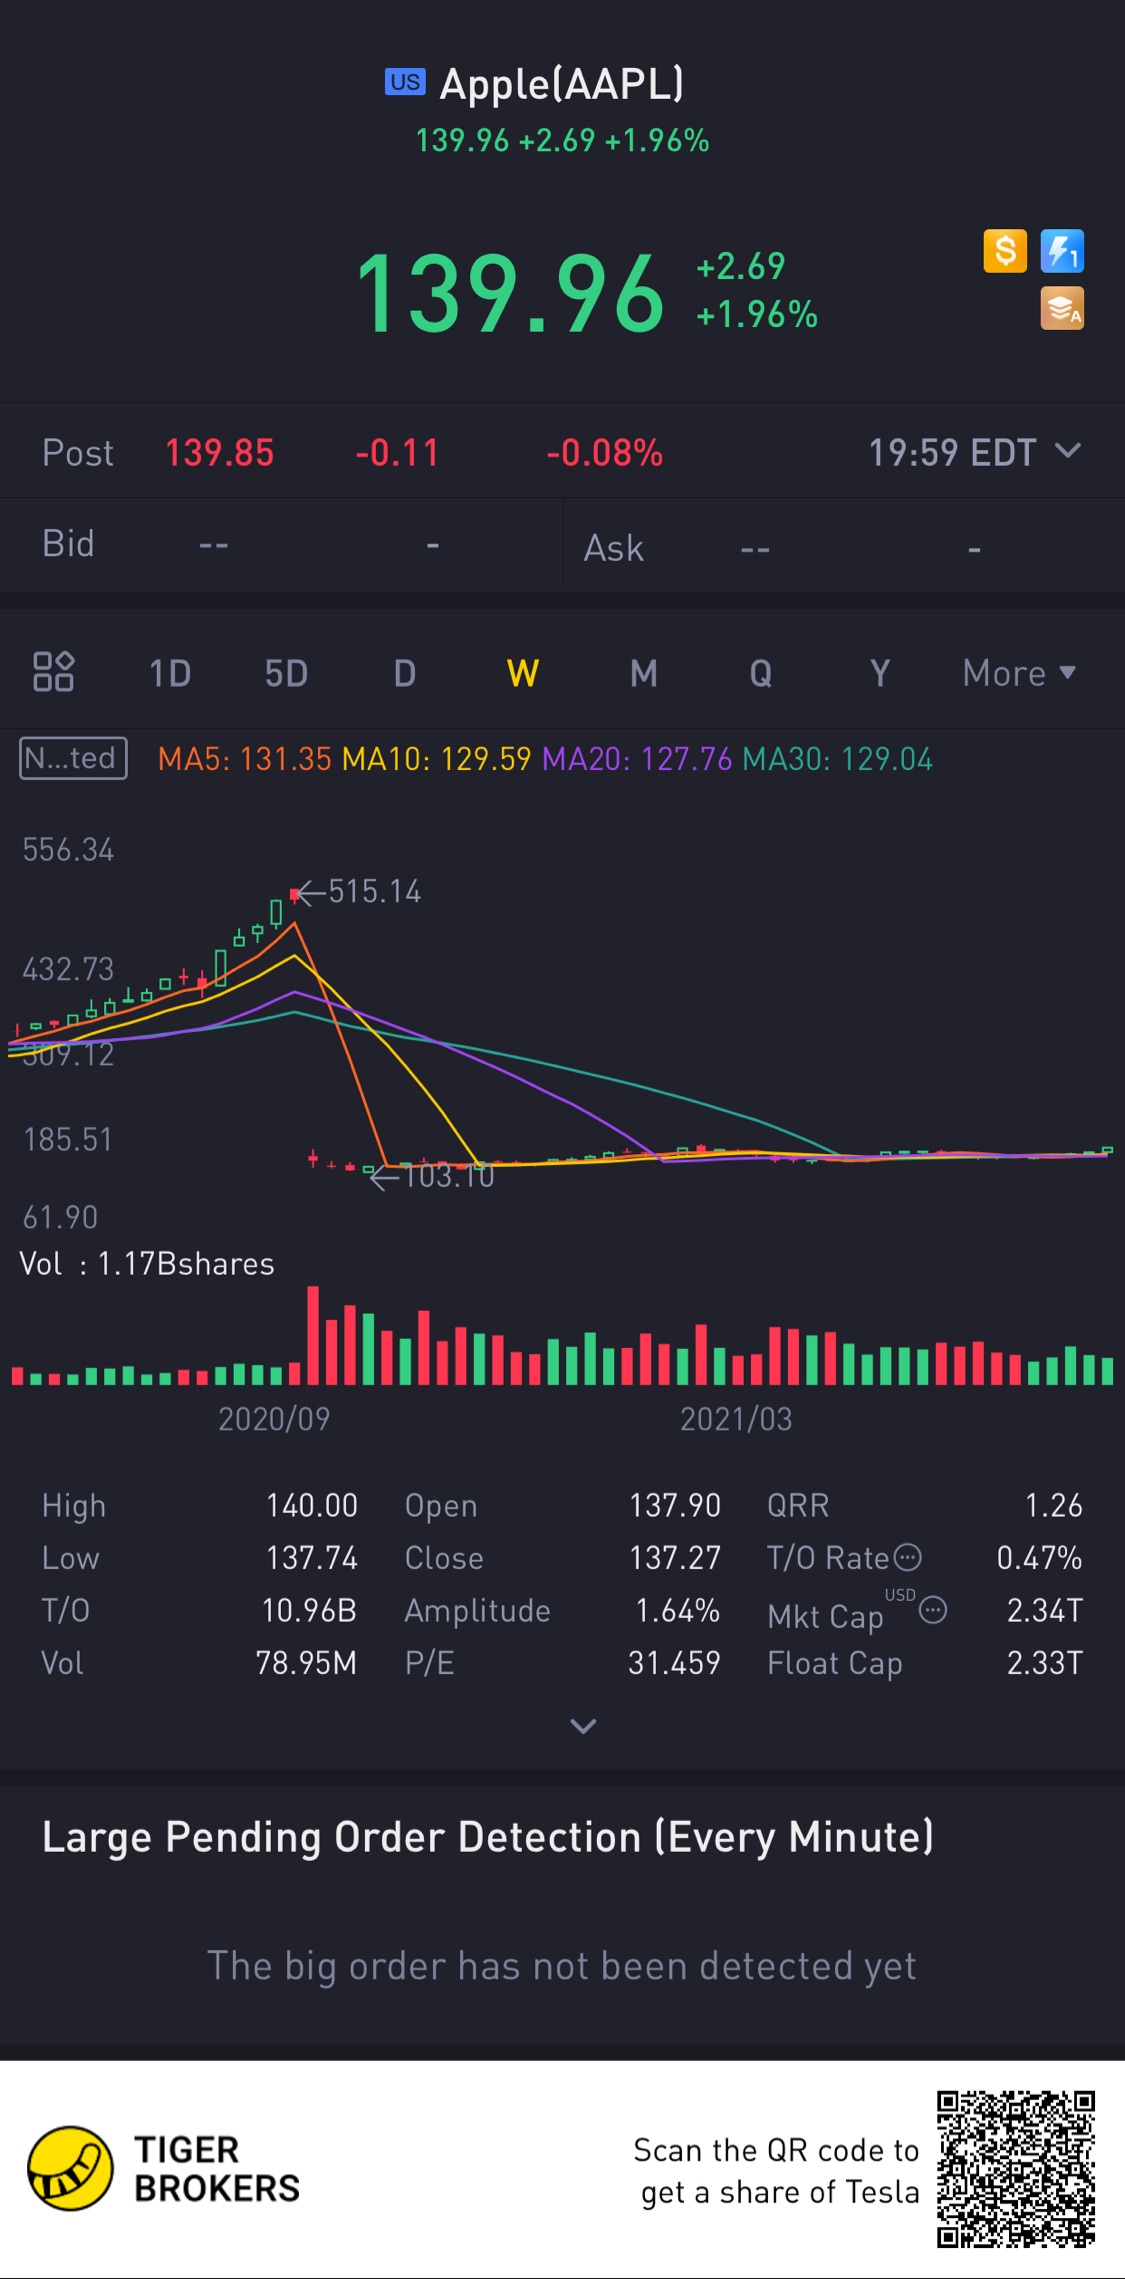Tap the Ask row label
1125x2279 pixels.
pyautogui.click(x=613, y=548)
